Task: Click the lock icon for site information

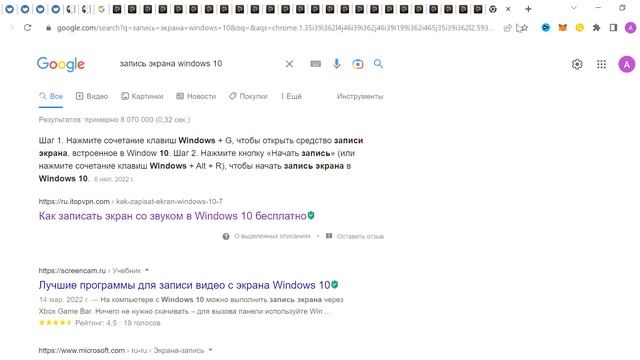Action: click(x=49, y=28)
